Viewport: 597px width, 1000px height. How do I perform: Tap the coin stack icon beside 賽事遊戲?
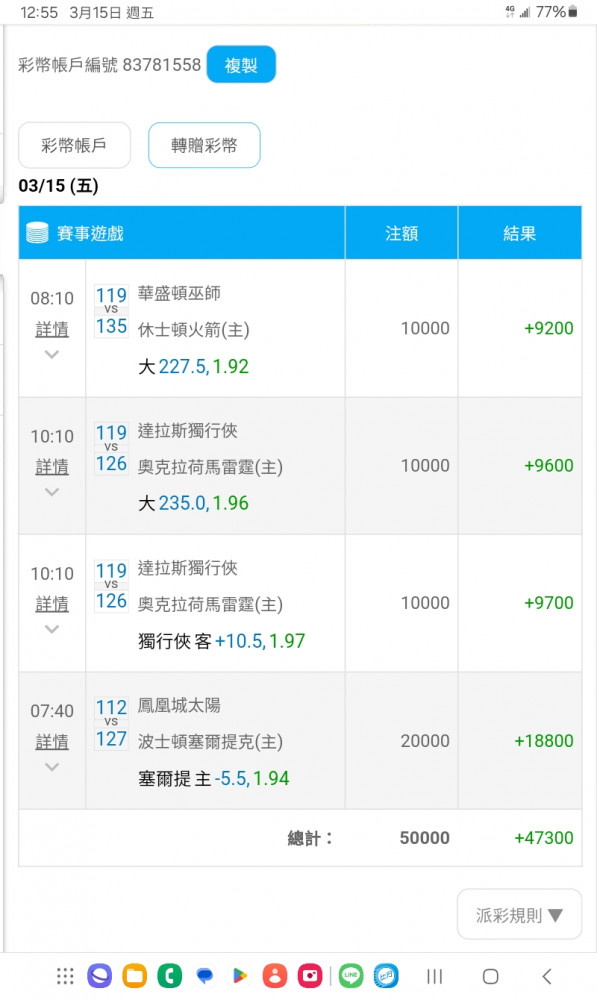coord(38,233)
